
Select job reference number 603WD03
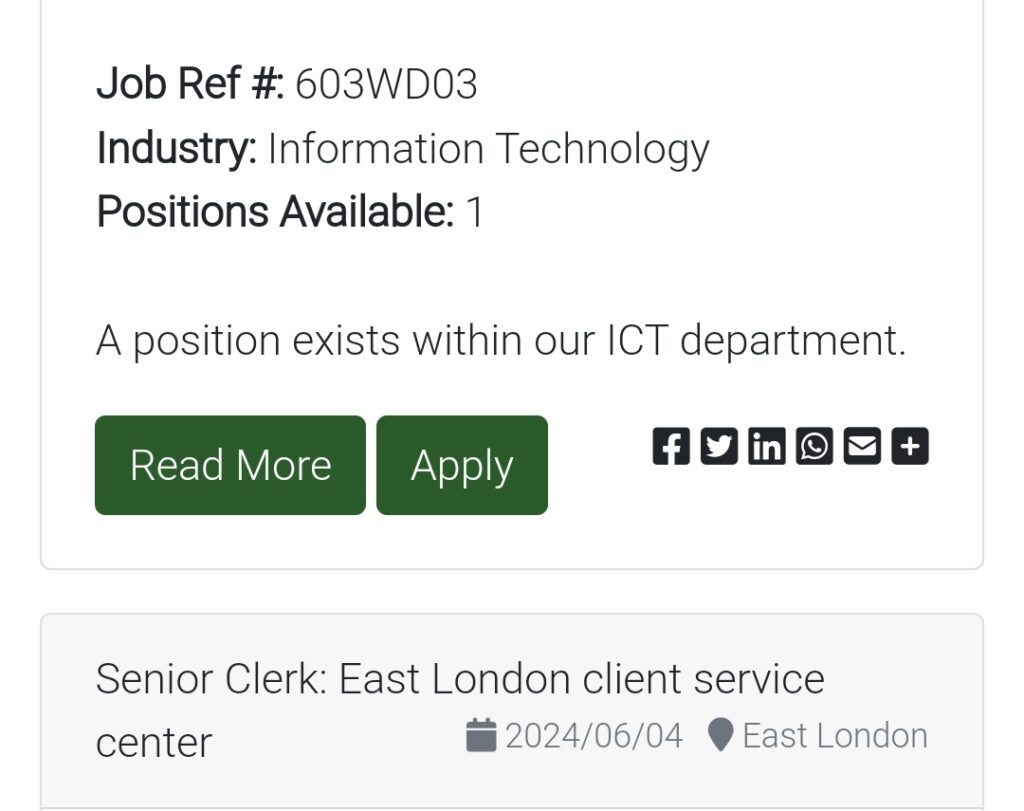tap(386, 84)
